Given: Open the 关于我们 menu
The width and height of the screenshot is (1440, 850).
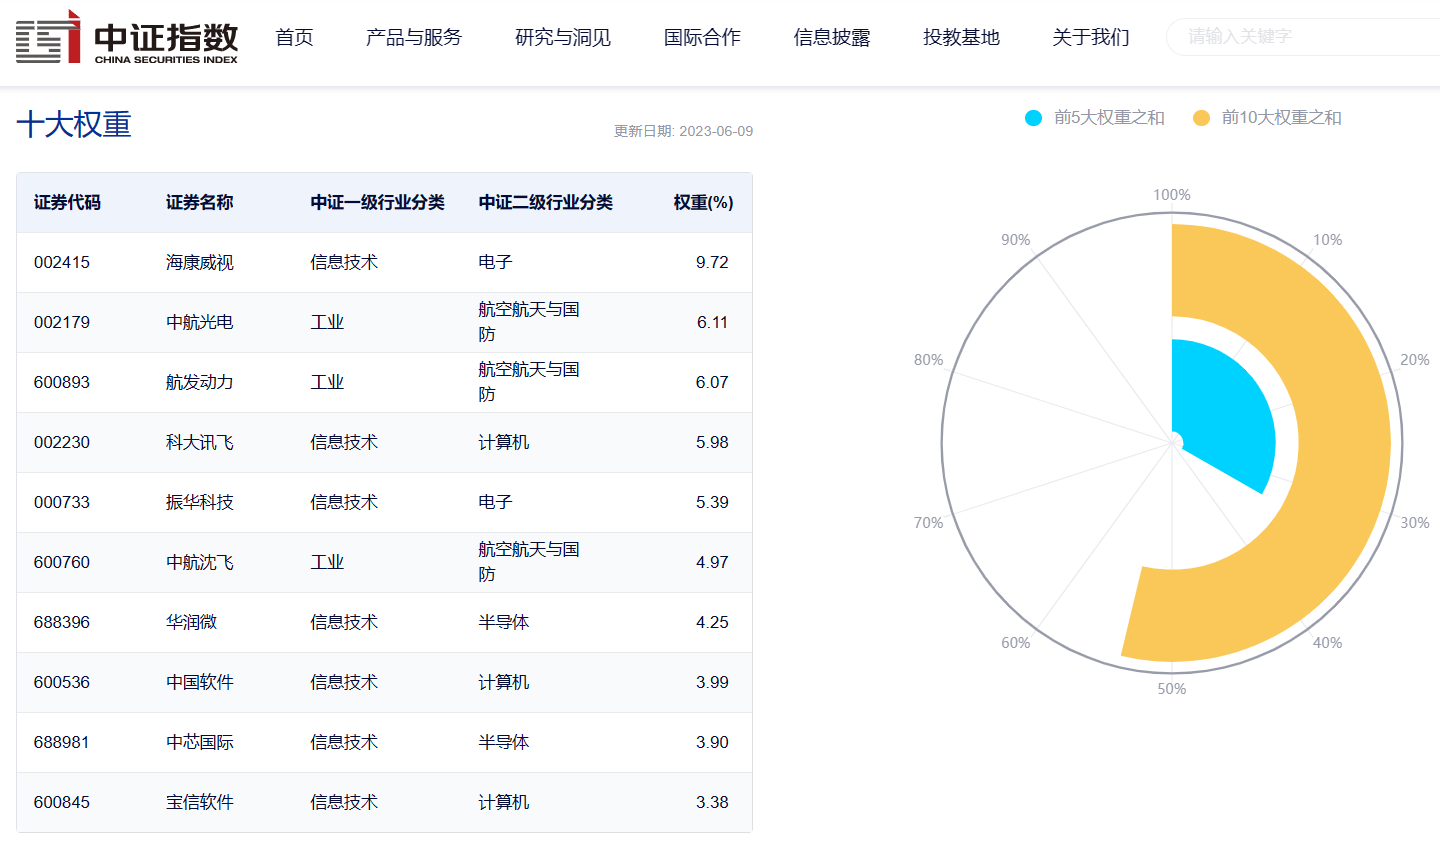Looking at the screenshot, I should click(1091, 37).
